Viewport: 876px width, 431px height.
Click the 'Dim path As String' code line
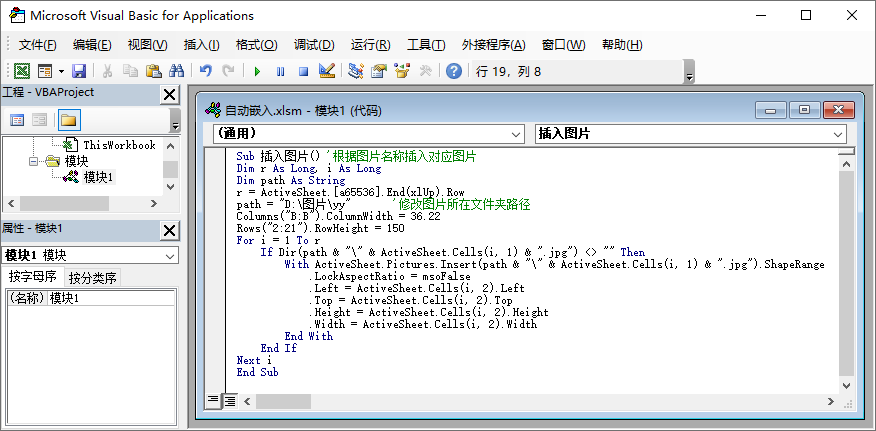291,181
